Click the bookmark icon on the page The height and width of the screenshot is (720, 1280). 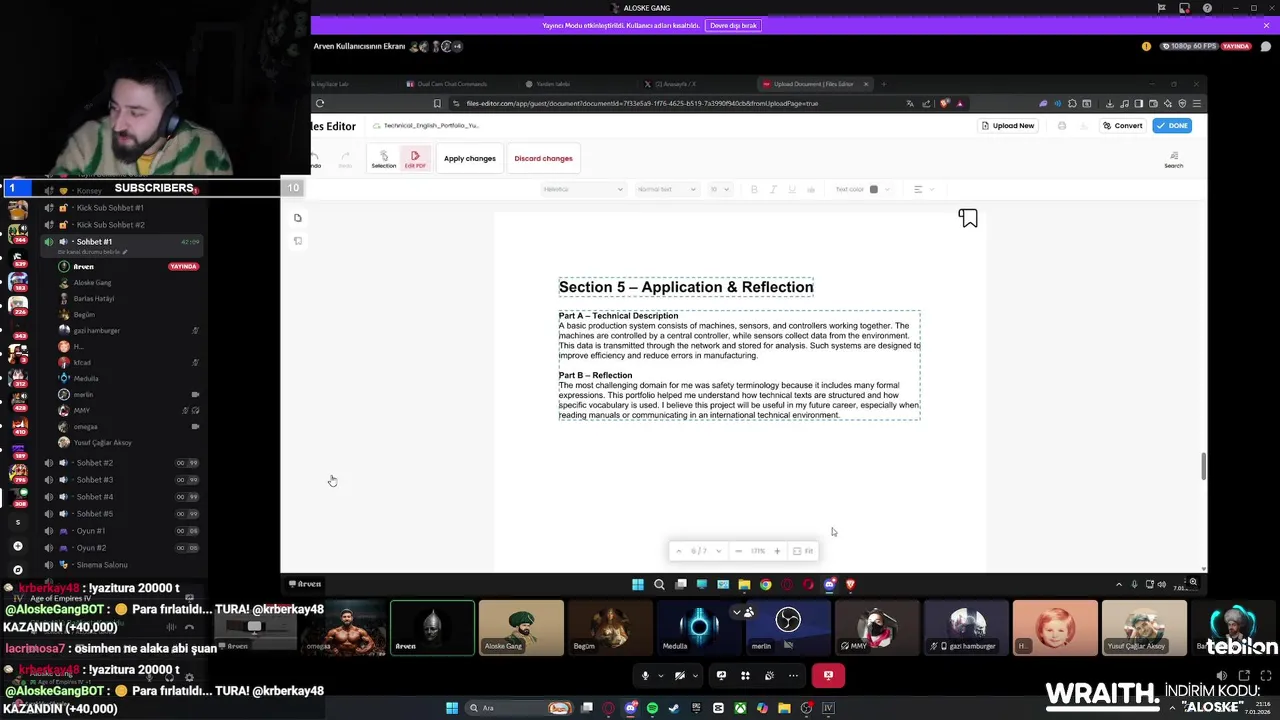[x=968, y=218]
